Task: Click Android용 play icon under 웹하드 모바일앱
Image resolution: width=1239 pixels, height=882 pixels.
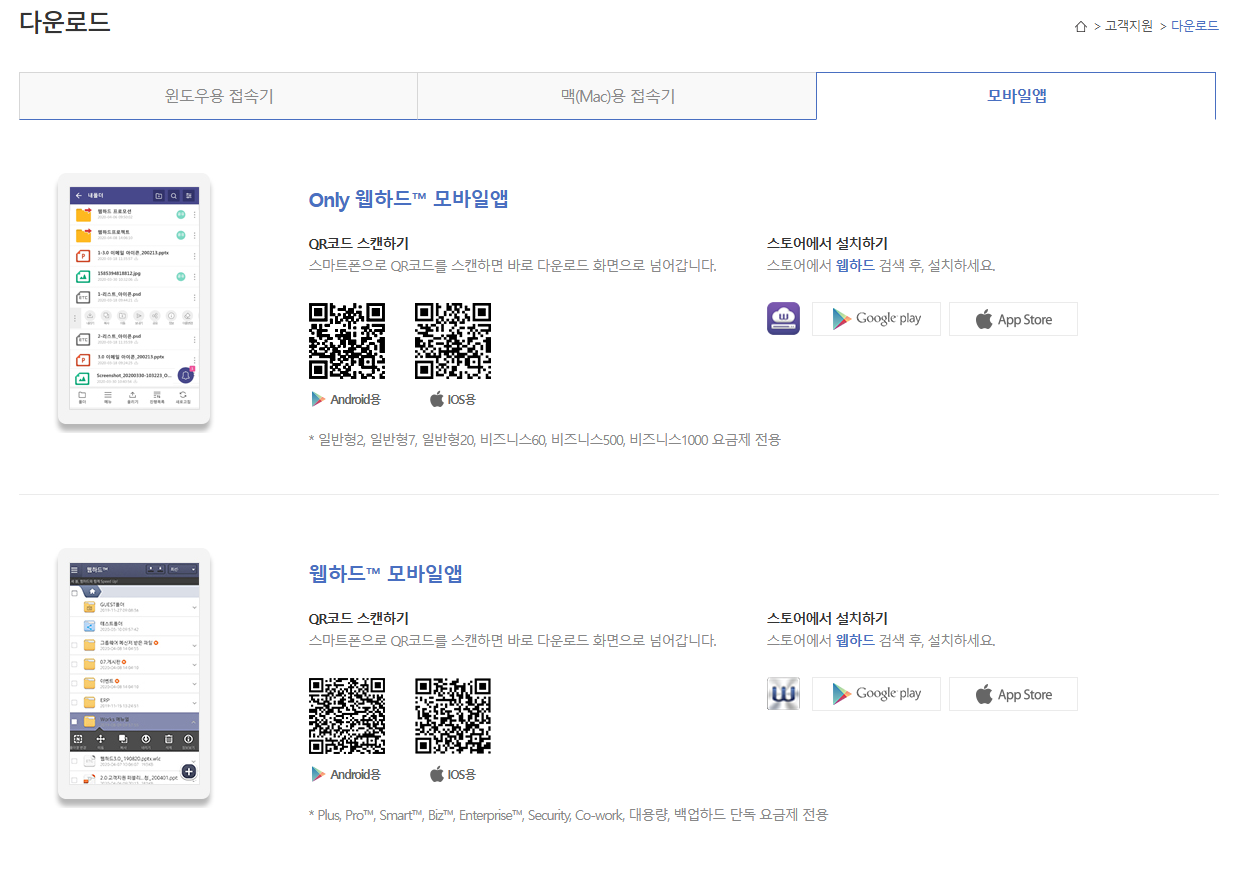Action: [x=318, y=774]
